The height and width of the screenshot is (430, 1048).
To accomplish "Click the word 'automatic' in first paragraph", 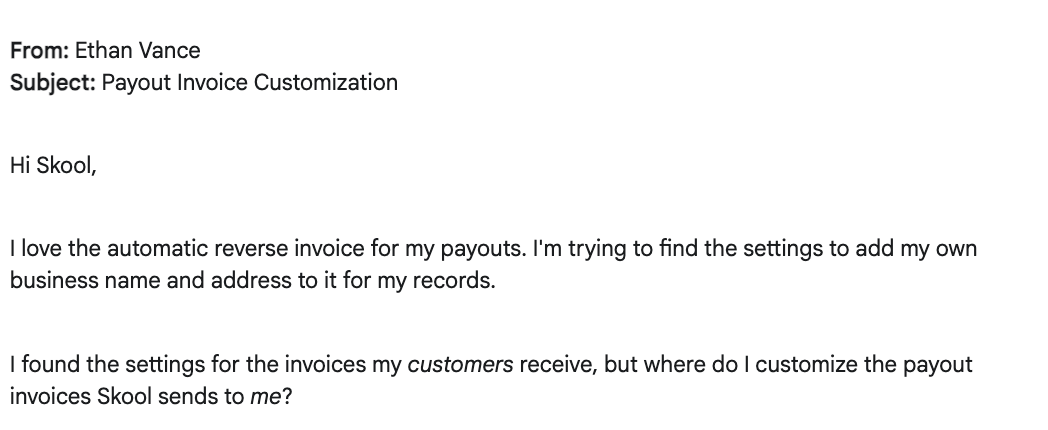I will click(x=158, y=249).
